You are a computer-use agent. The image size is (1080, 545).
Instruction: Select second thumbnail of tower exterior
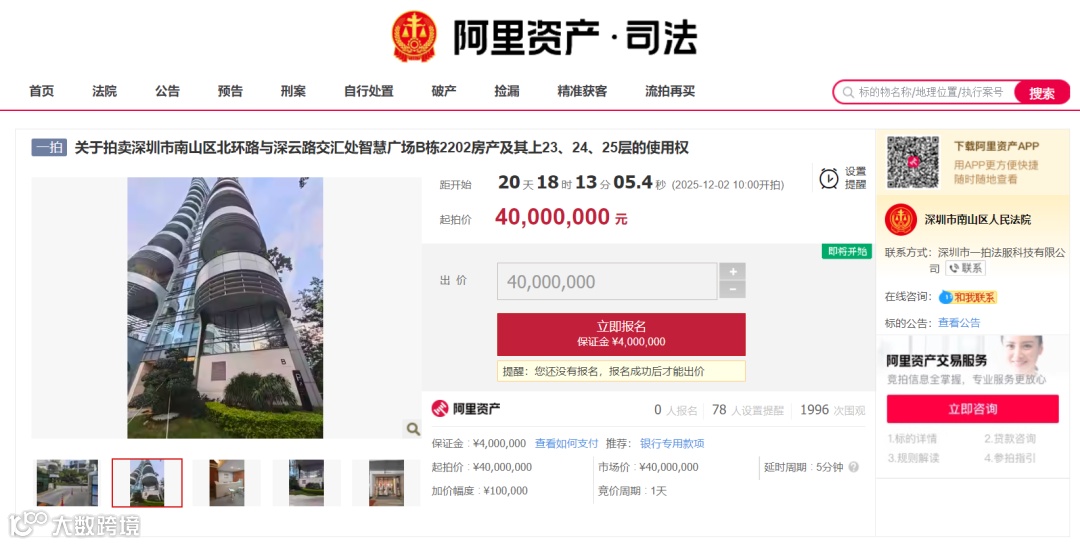click(x=147, y=483)
